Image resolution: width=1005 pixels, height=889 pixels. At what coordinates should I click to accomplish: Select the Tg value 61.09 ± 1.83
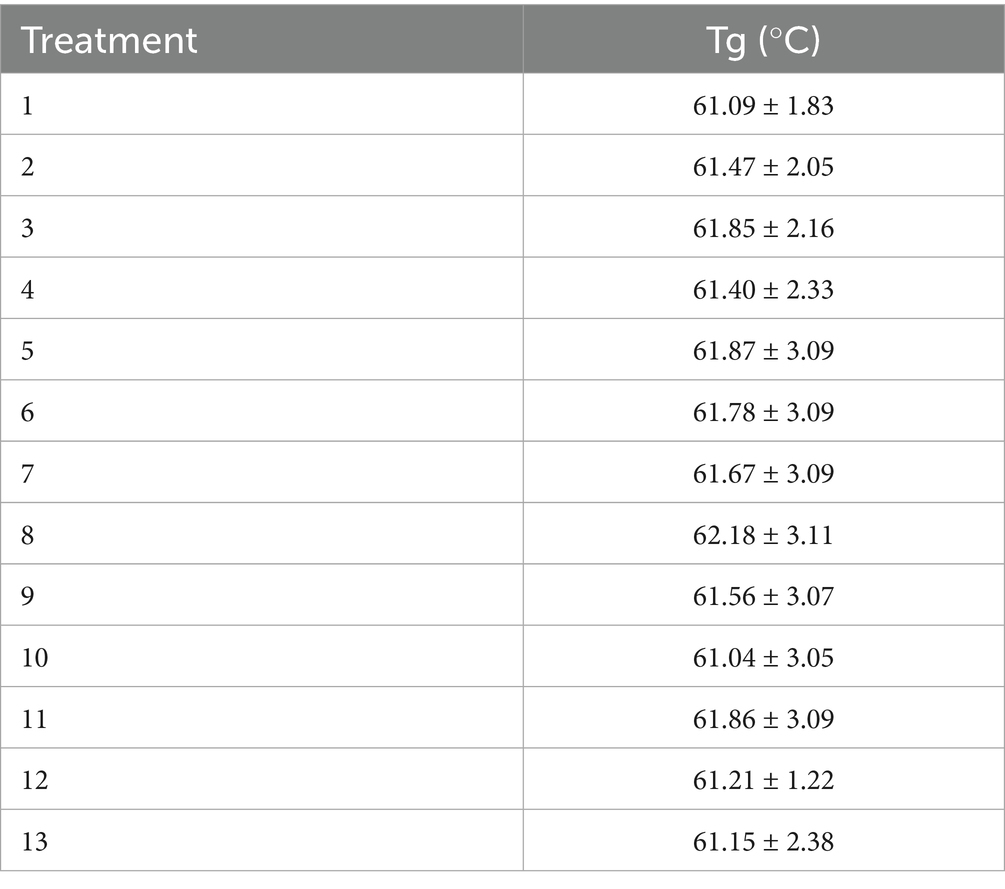[x=763, y=105]
